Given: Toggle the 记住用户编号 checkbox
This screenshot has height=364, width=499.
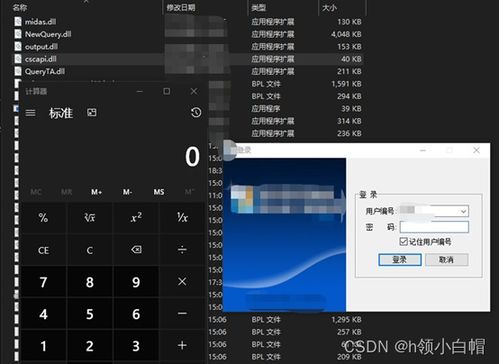Looking at the screenshot, I should click(x=403, y=241).
